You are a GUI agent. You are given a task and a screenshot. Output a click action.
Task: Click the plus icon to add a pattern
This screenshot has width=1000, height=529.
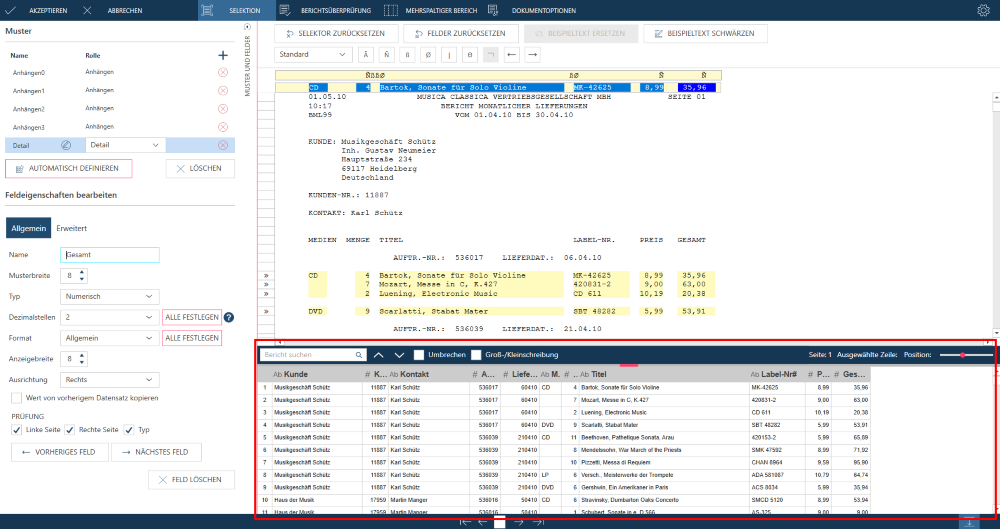[x=223, y=55]
